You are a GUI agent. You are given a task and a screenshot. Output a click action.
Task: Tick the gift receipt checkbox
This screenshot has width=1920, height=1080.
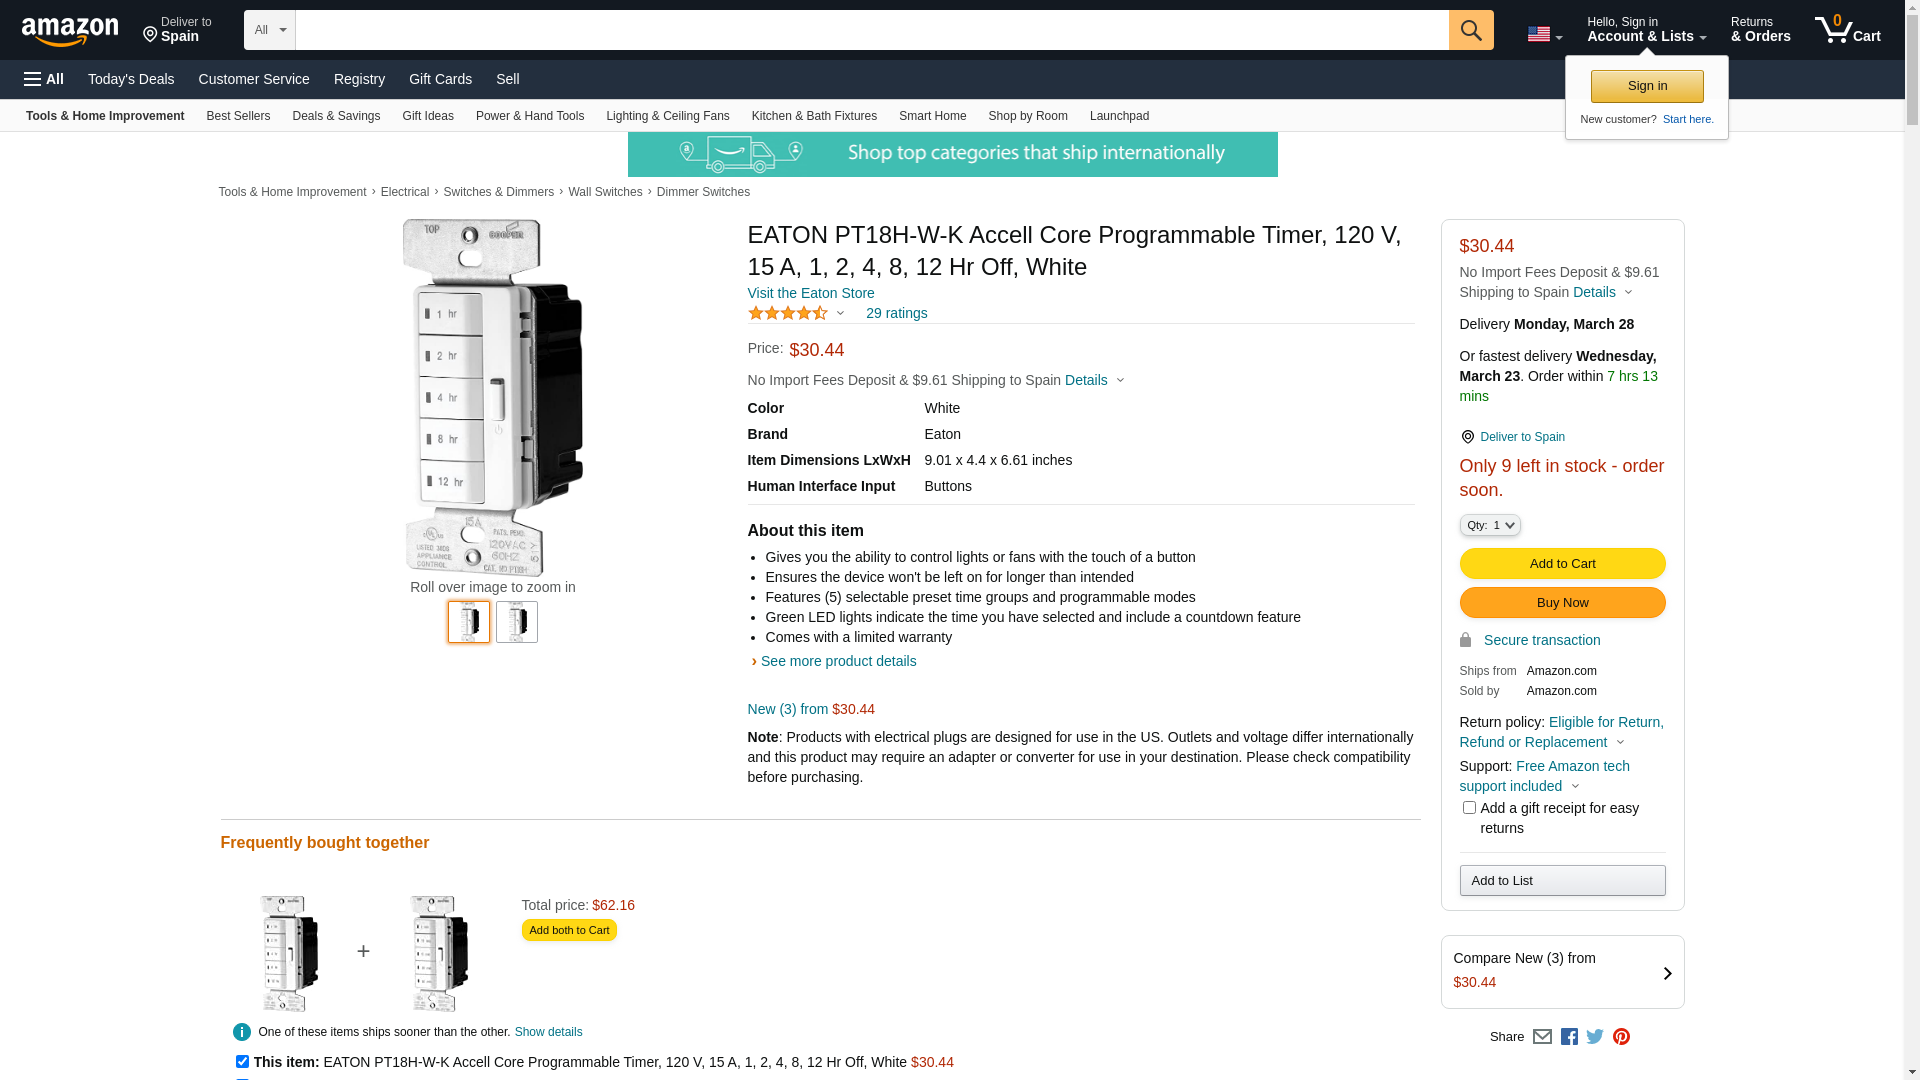pos(1469,808)
